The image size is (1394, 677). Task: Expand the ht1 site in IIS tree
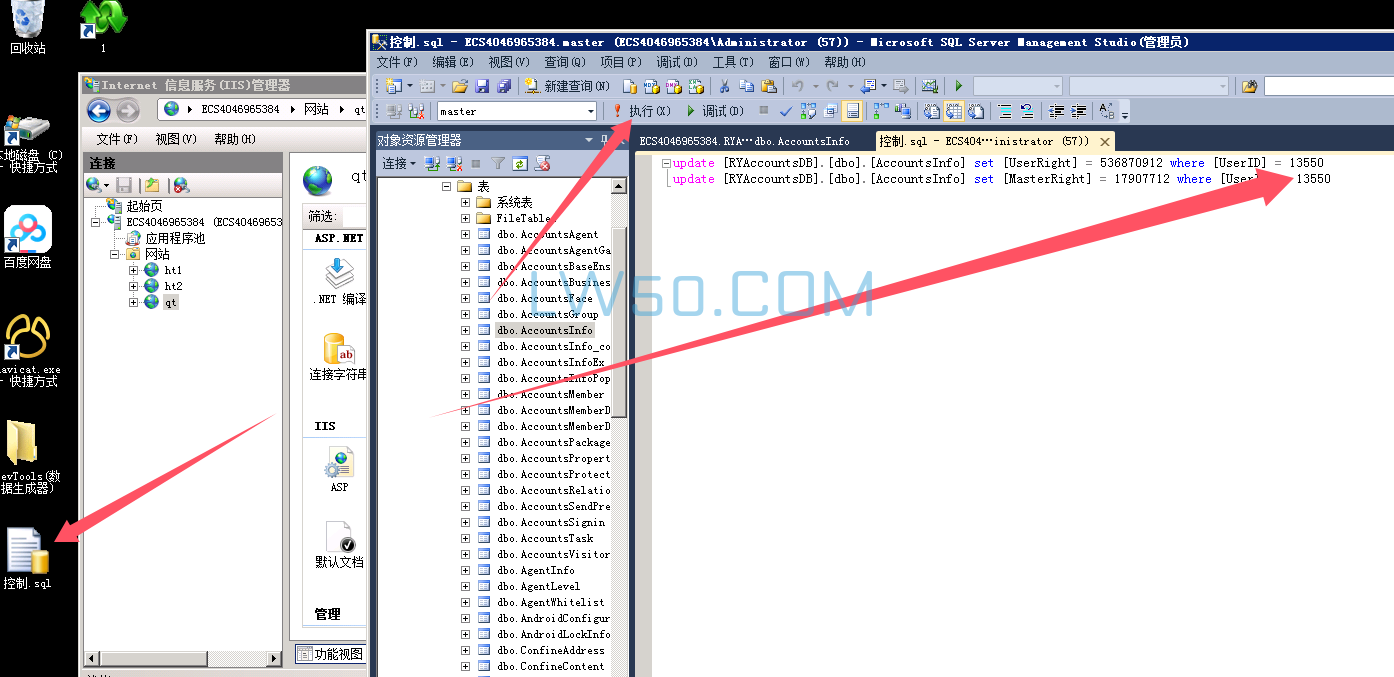(134, 270)
